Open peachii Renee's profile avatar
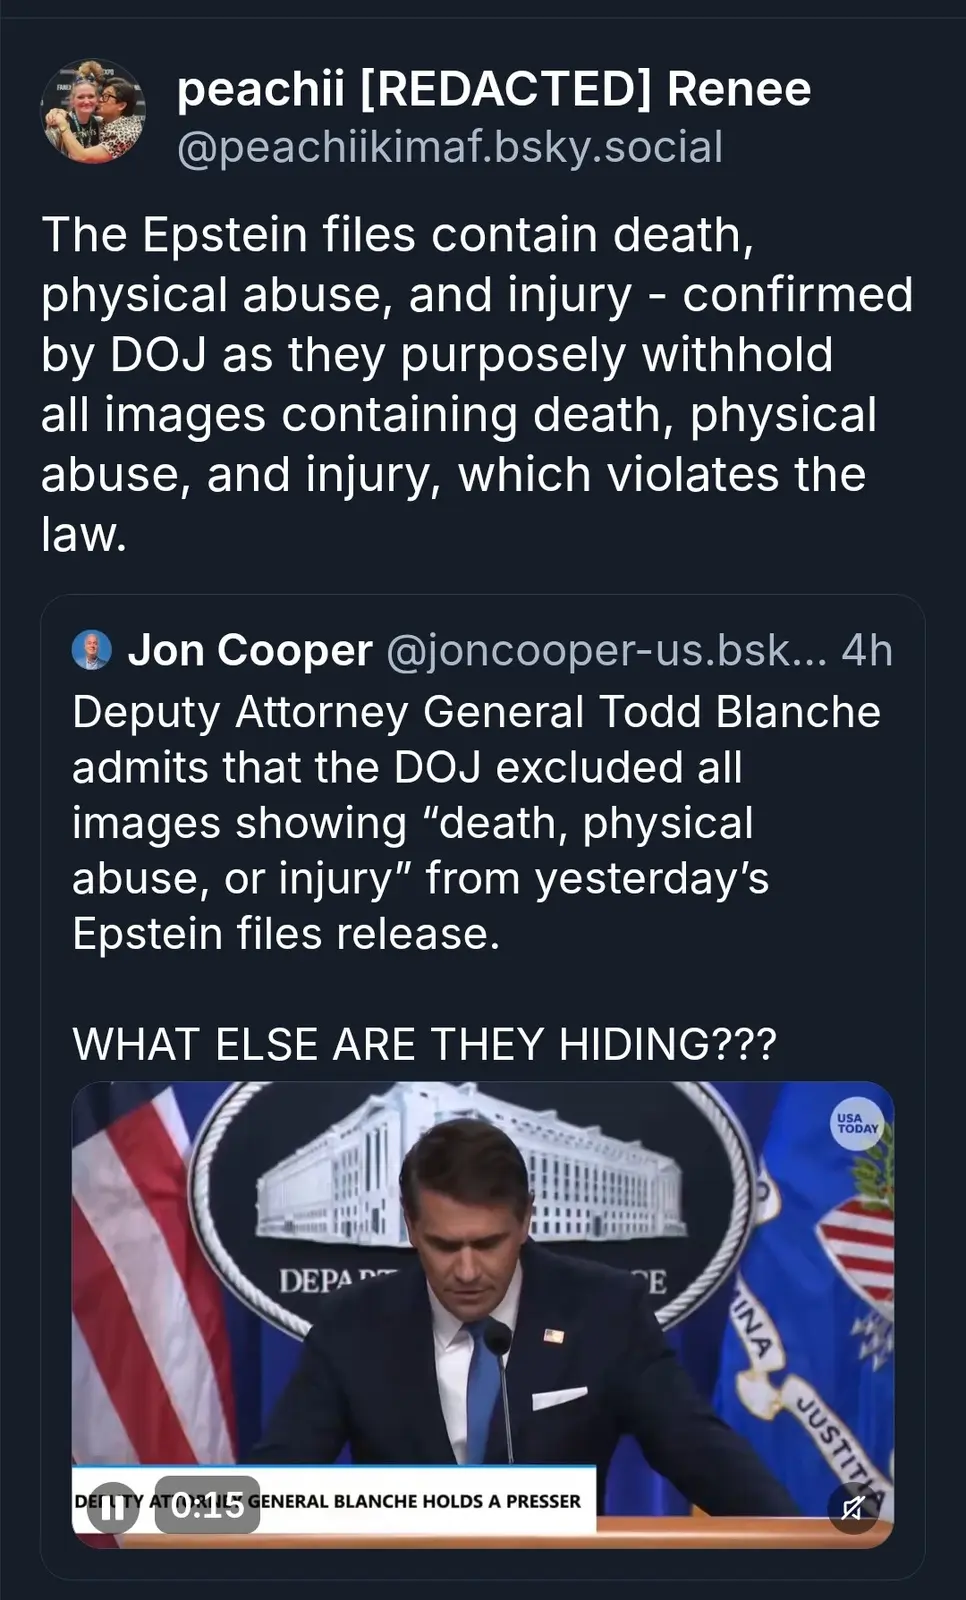 (x=92, y=111)
